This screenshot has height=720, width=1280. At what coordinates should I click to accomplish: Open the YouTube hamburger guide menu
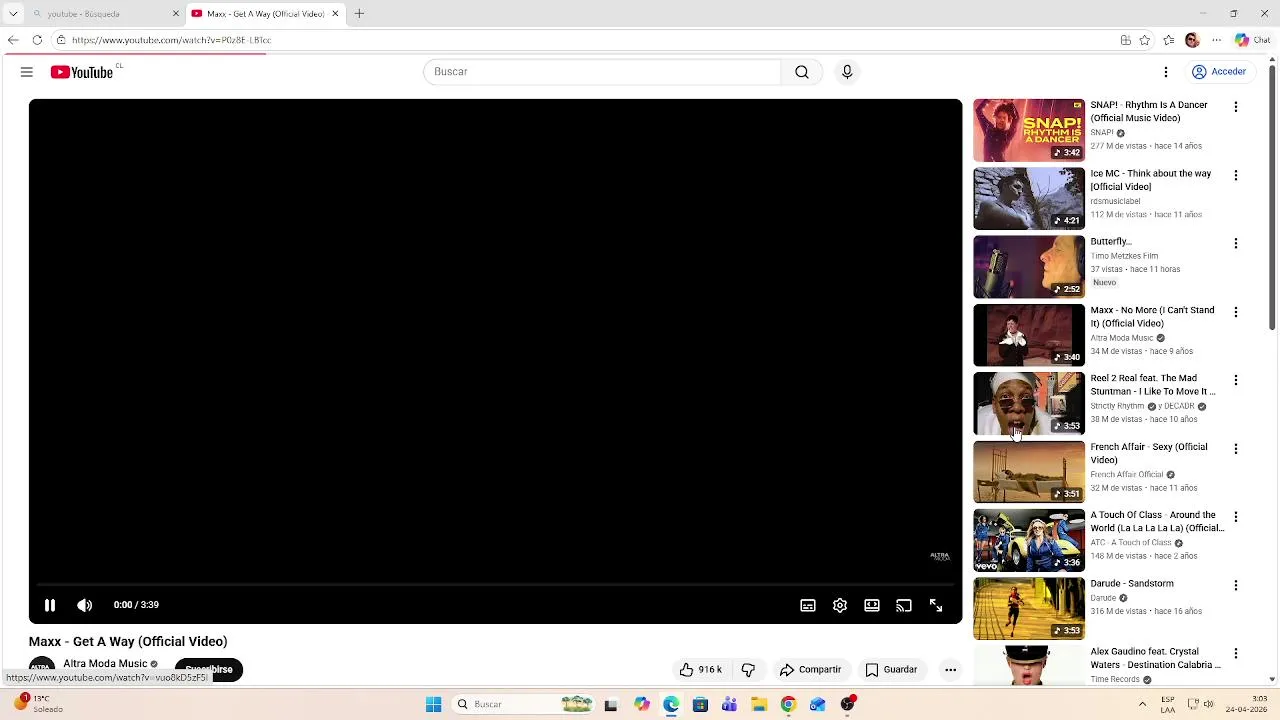click(27, 72)
